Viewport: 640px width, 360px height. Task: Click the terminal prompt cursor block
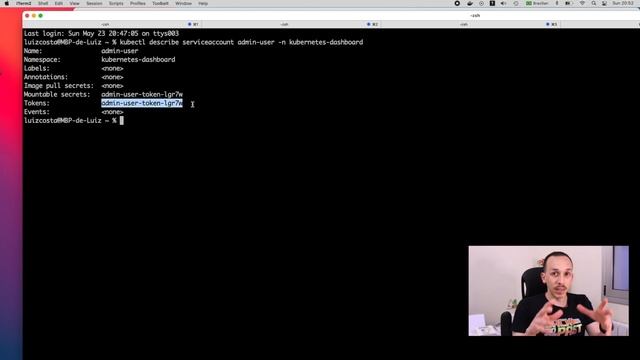pos(122,120)
